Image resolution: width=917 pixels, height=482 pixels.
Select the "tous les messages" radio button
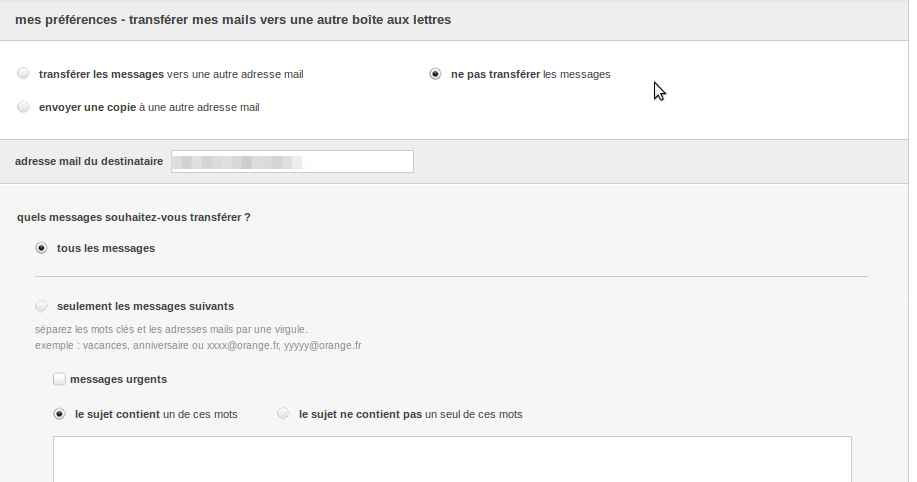[41, 248]
